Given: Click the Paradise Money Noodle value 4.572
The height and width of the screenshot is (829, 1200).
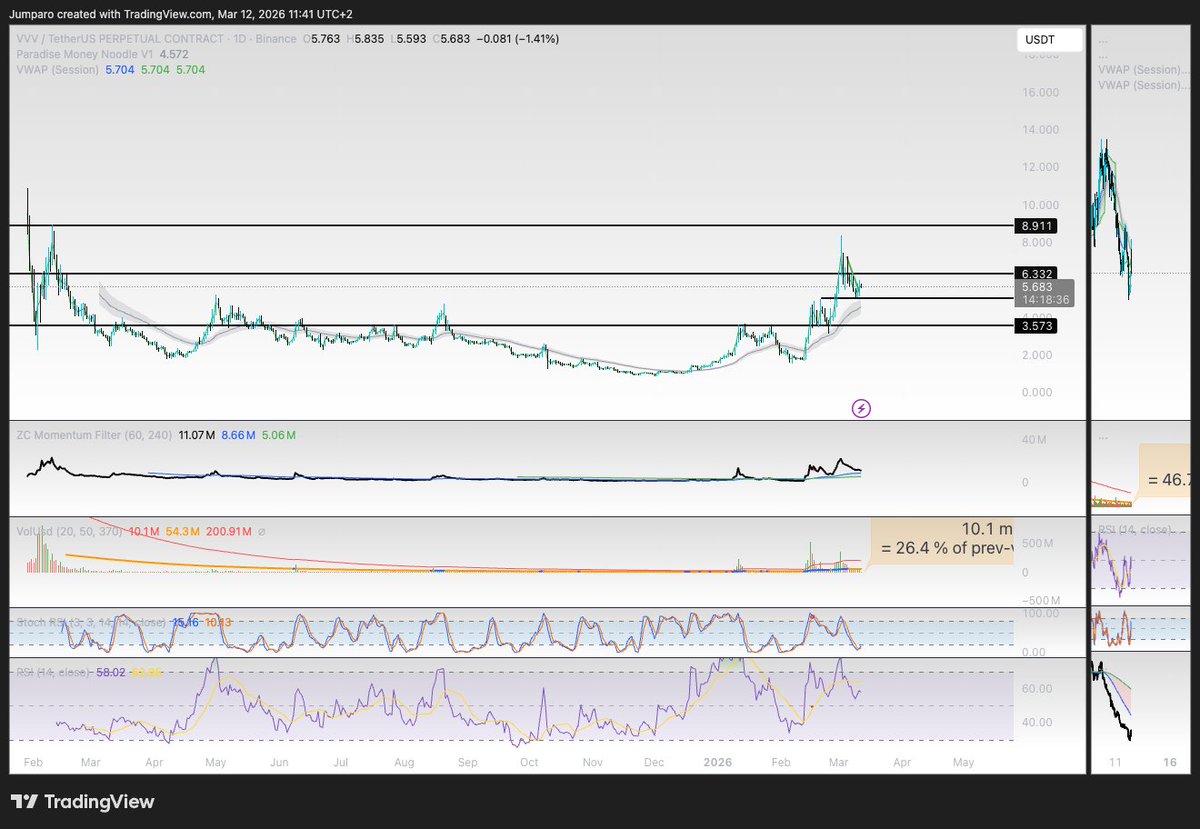Looking at the screenshot, I should click(176, 54).
